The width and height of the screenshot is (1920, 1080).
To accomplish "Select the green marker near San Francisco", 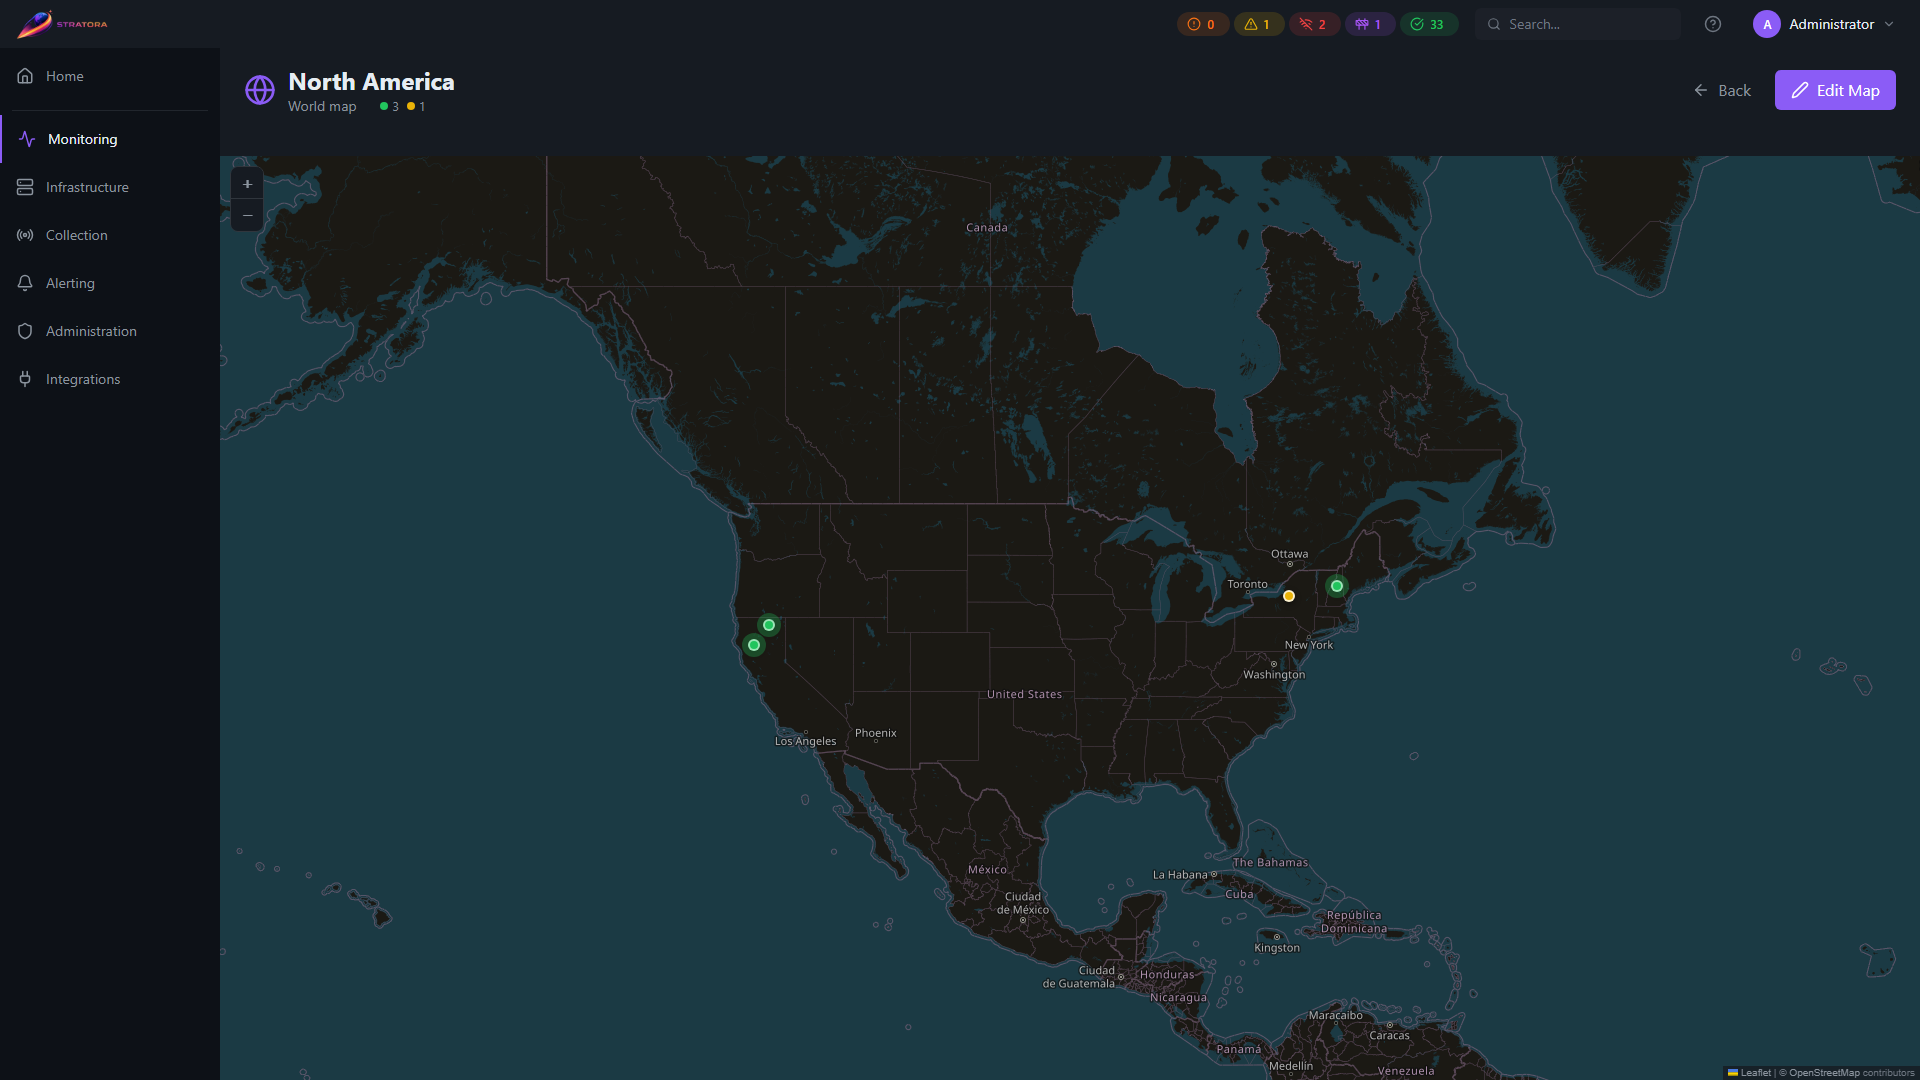I will click(754, 645).
